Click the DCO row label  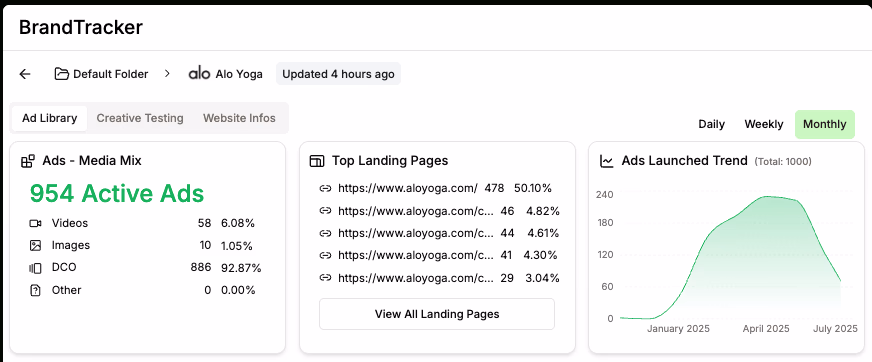(64, 267)
